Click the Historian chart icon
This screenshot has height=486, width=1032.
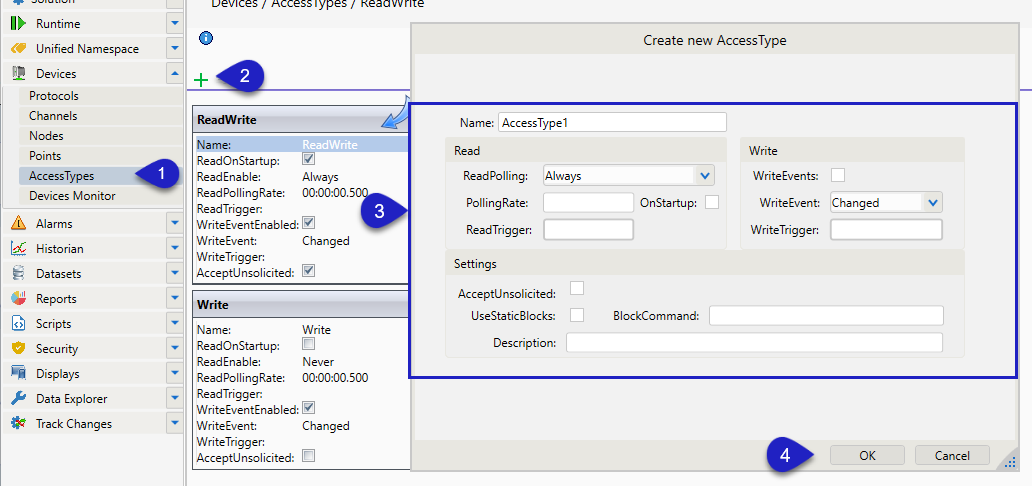tap(18, 249)
